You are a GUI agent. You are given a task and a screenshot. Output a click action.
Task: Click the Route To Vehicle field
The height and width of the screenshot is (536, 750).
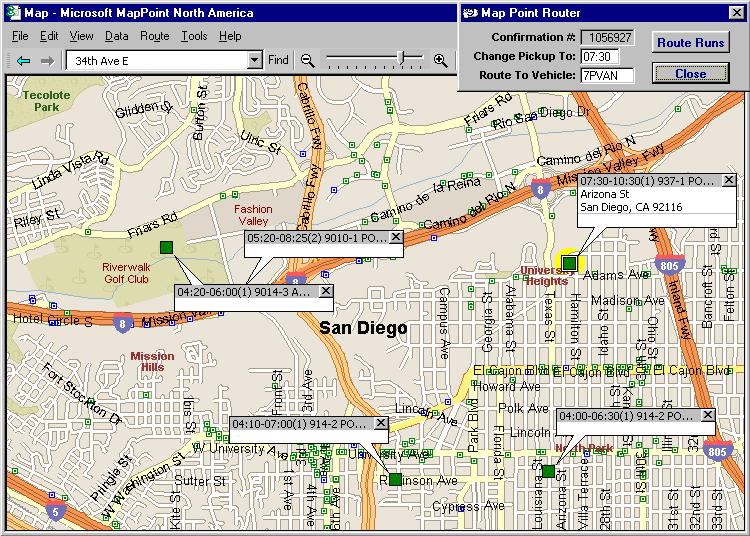607,76
